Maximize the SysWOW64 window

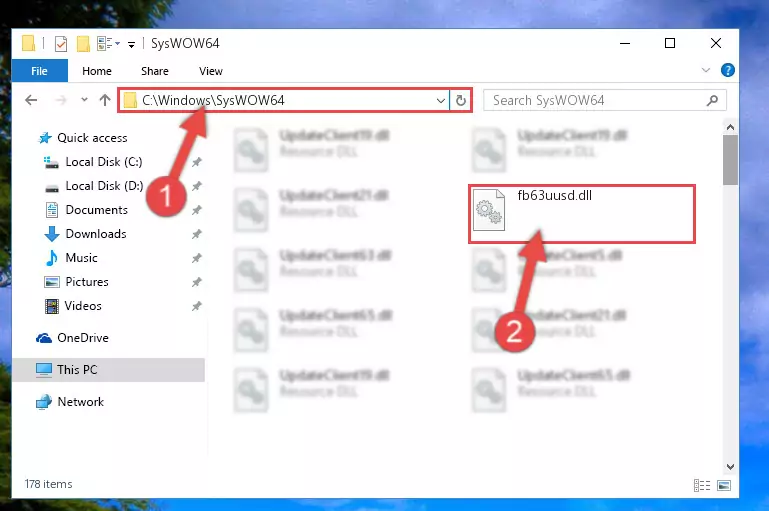coord(669,43)
